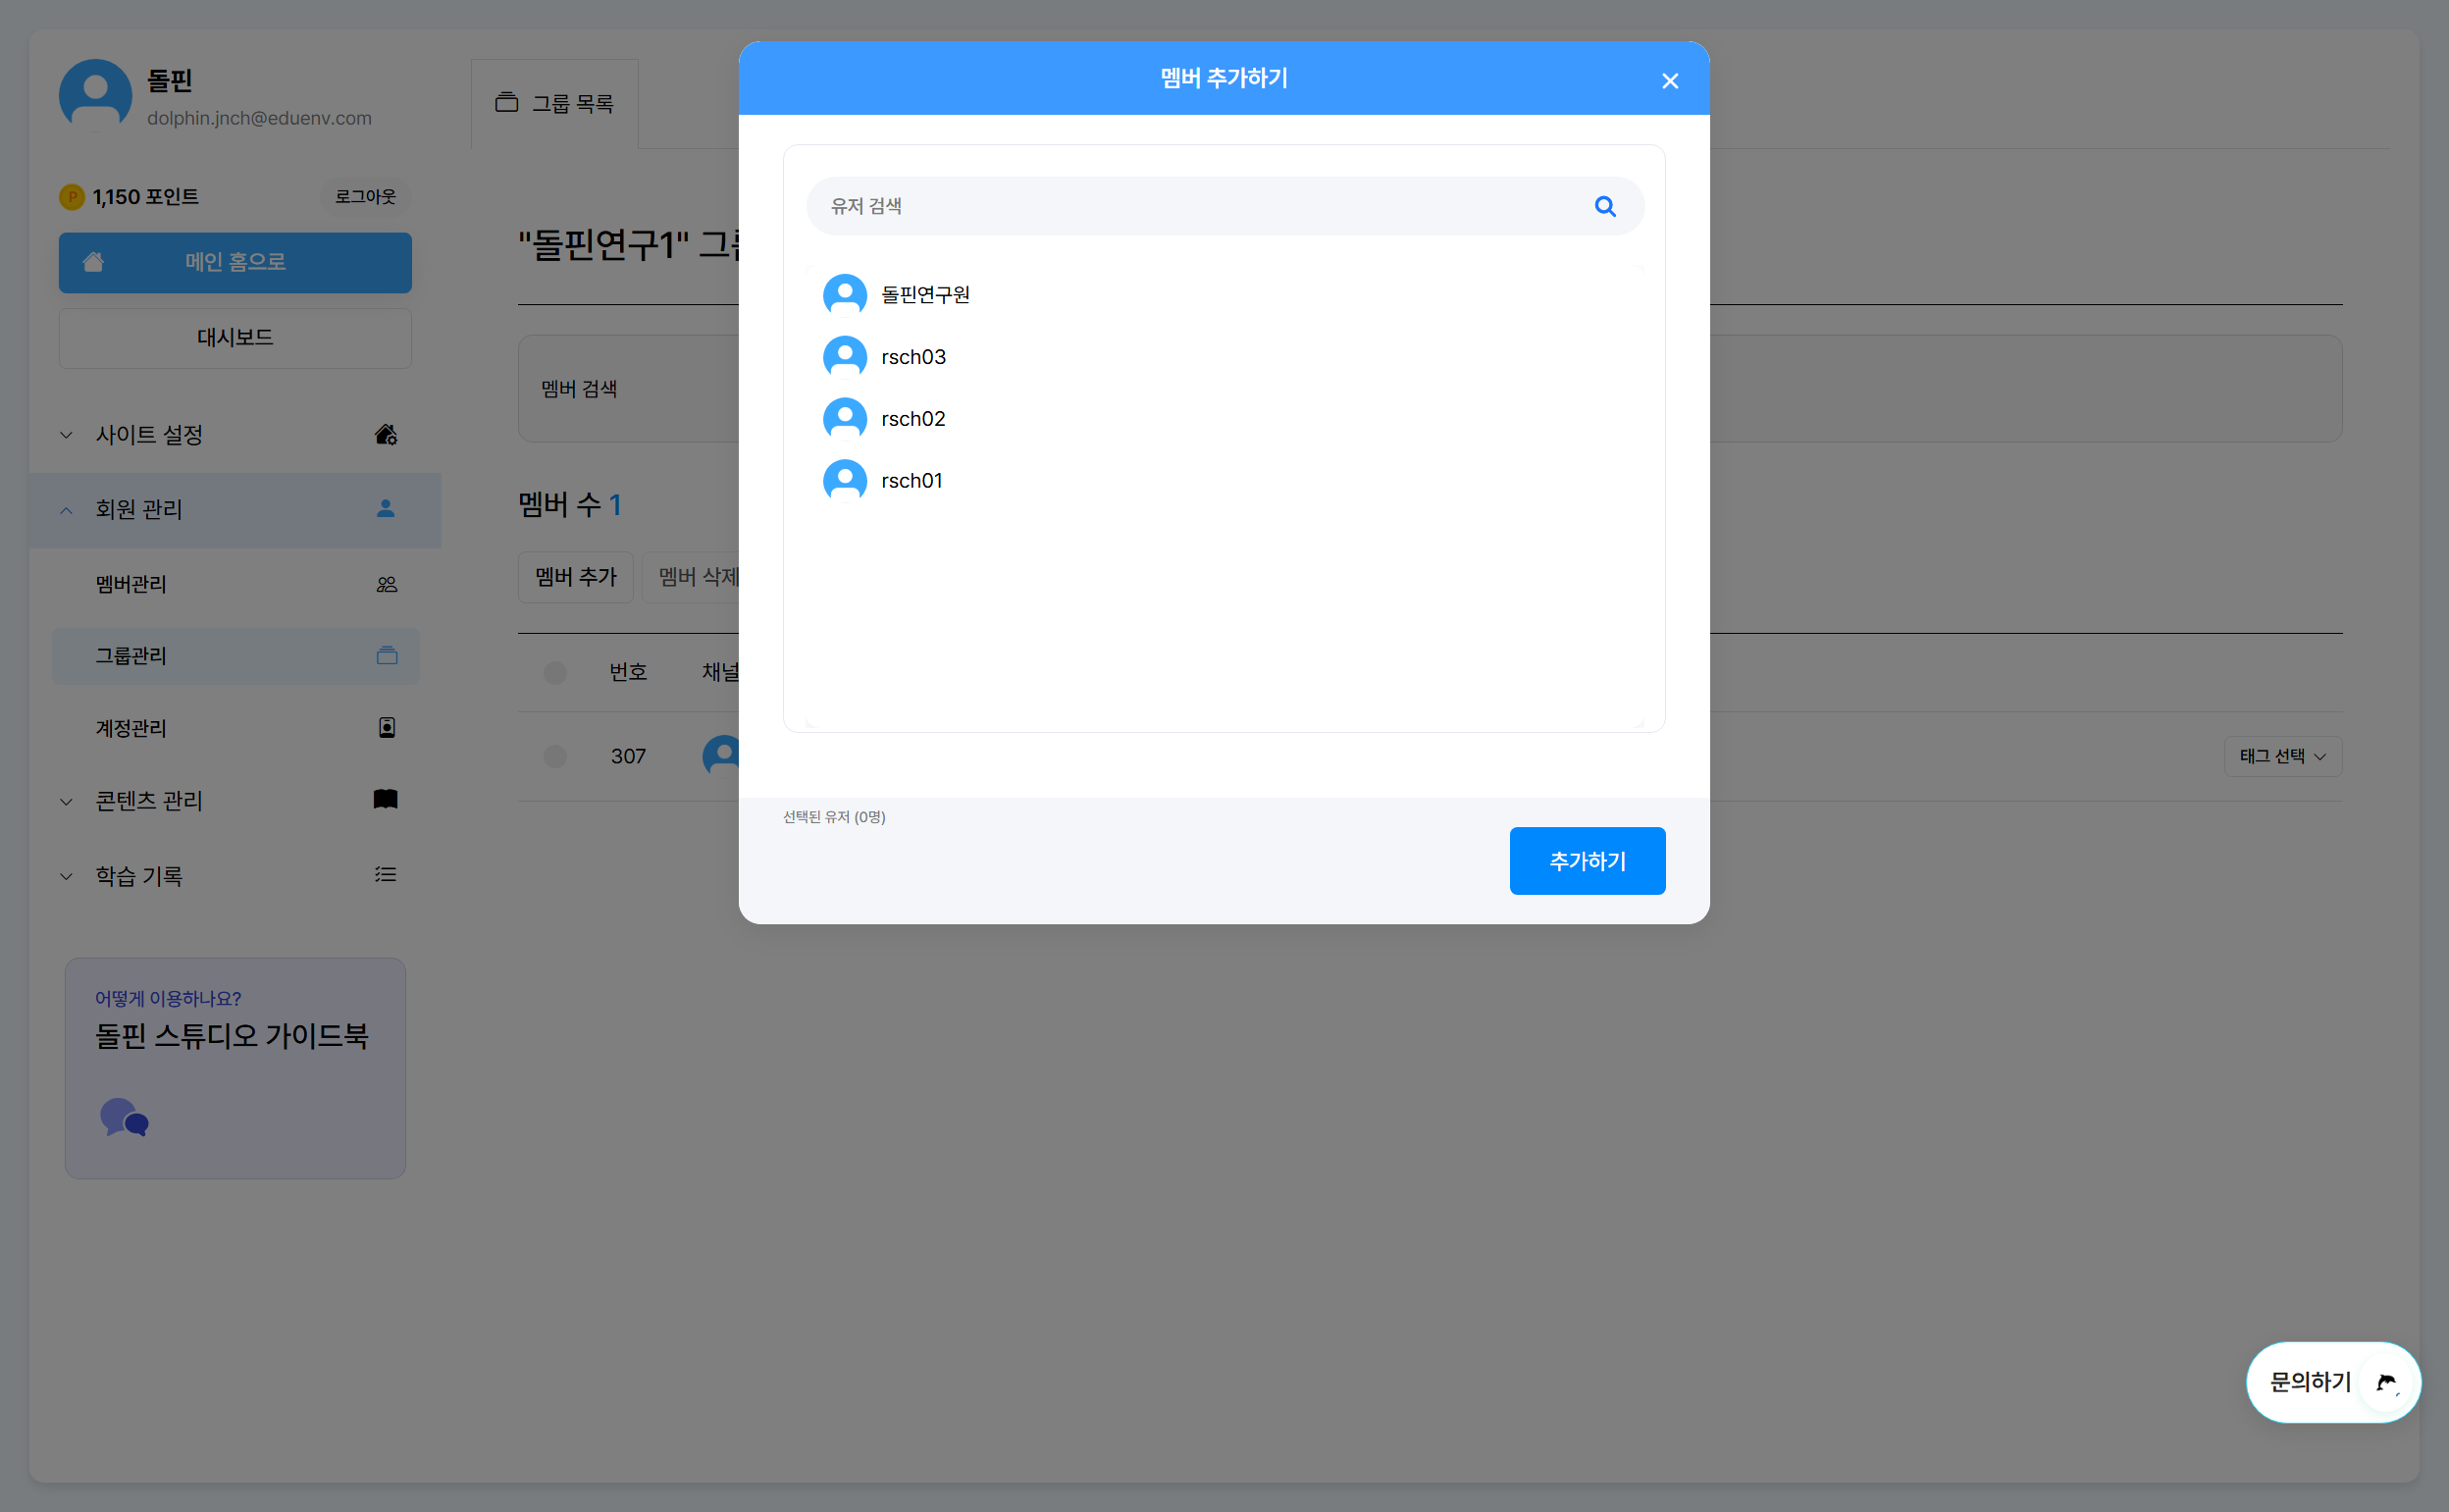The height and width of the screenshot is (1512, 2449).
Task: Expand the 사이트 설정 menu section
Action: [150, 435]
